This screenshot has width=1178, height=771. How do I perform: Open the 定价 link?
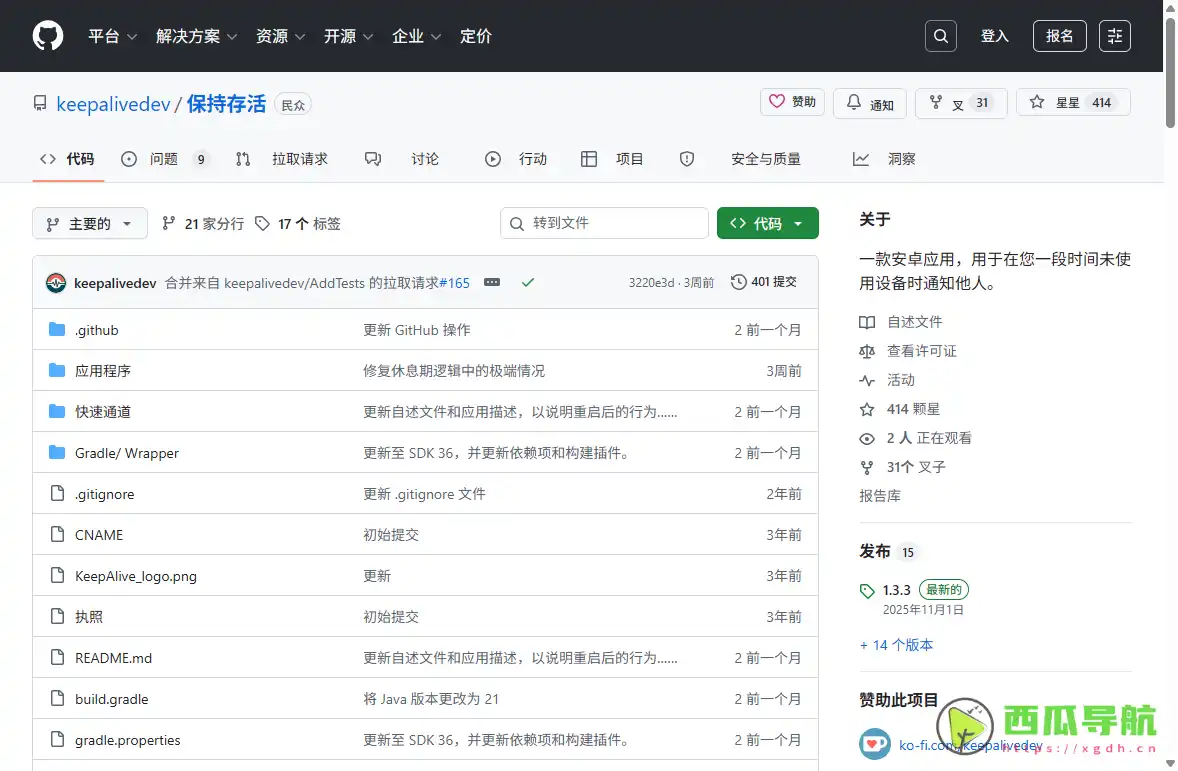(x=476, y=36)
